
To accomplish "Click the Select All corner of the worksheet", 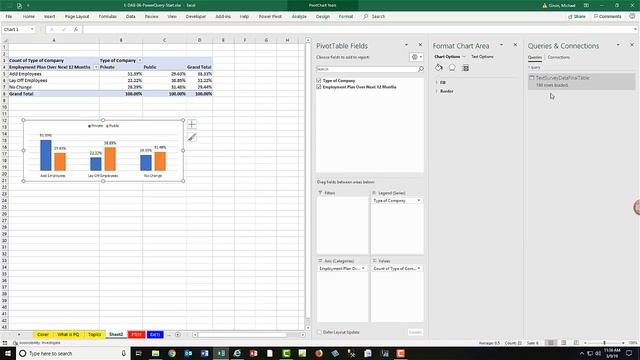I will point(5,40).
